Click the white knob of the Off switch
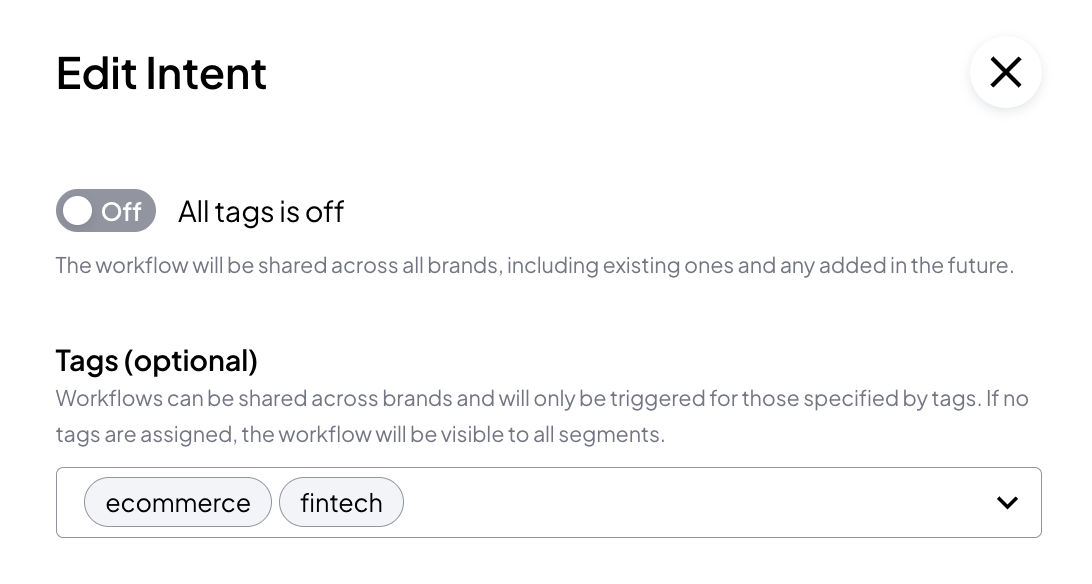The width and height of the screenshot is (1092, 584). pyautogui.click(x=77, y=210)
